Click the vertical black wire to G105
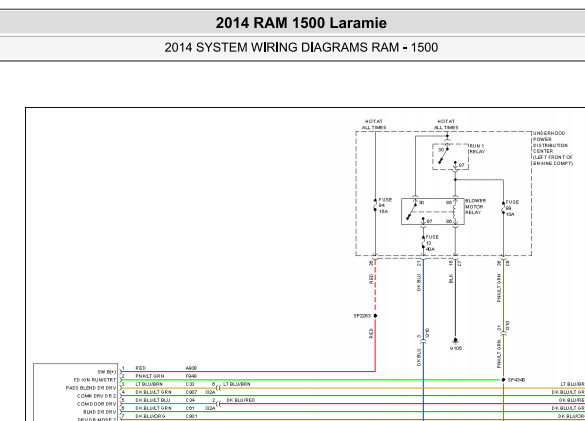 (x=455, y=299)
